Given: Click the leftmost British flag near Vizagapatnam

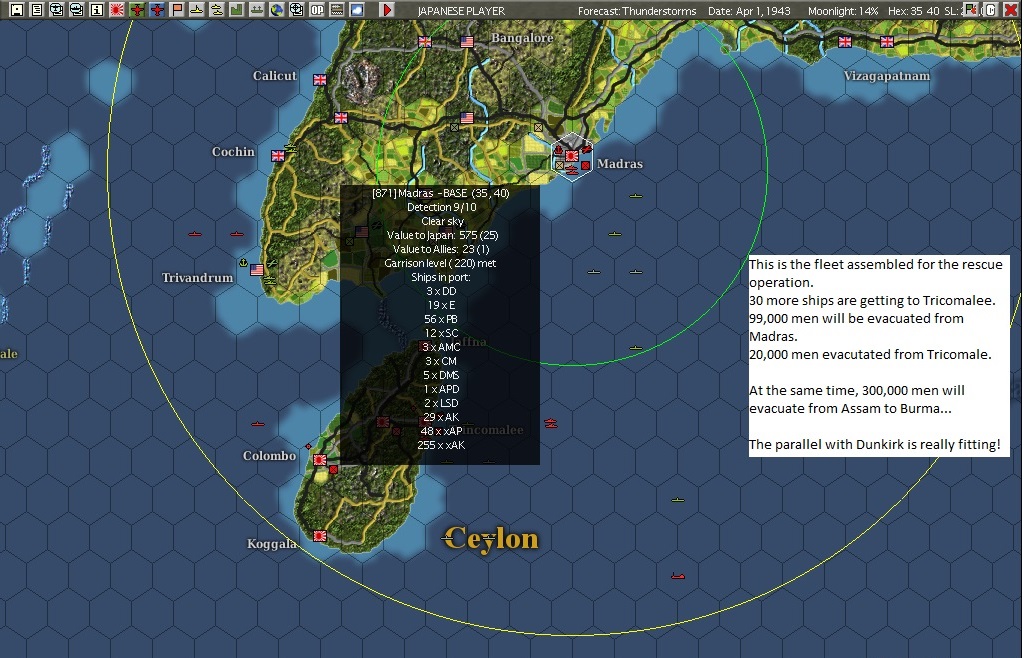Looking at the screenshot, I should 845,42.
